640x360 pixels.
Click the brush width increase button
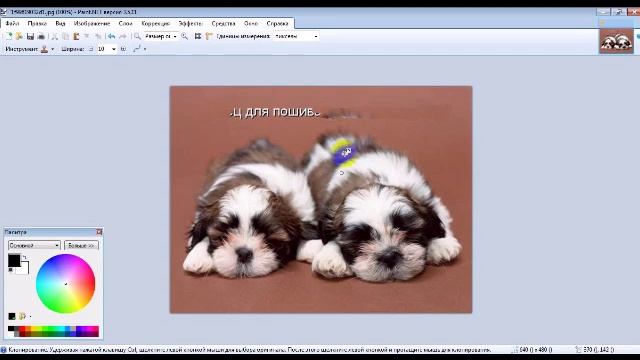[123, 49]
